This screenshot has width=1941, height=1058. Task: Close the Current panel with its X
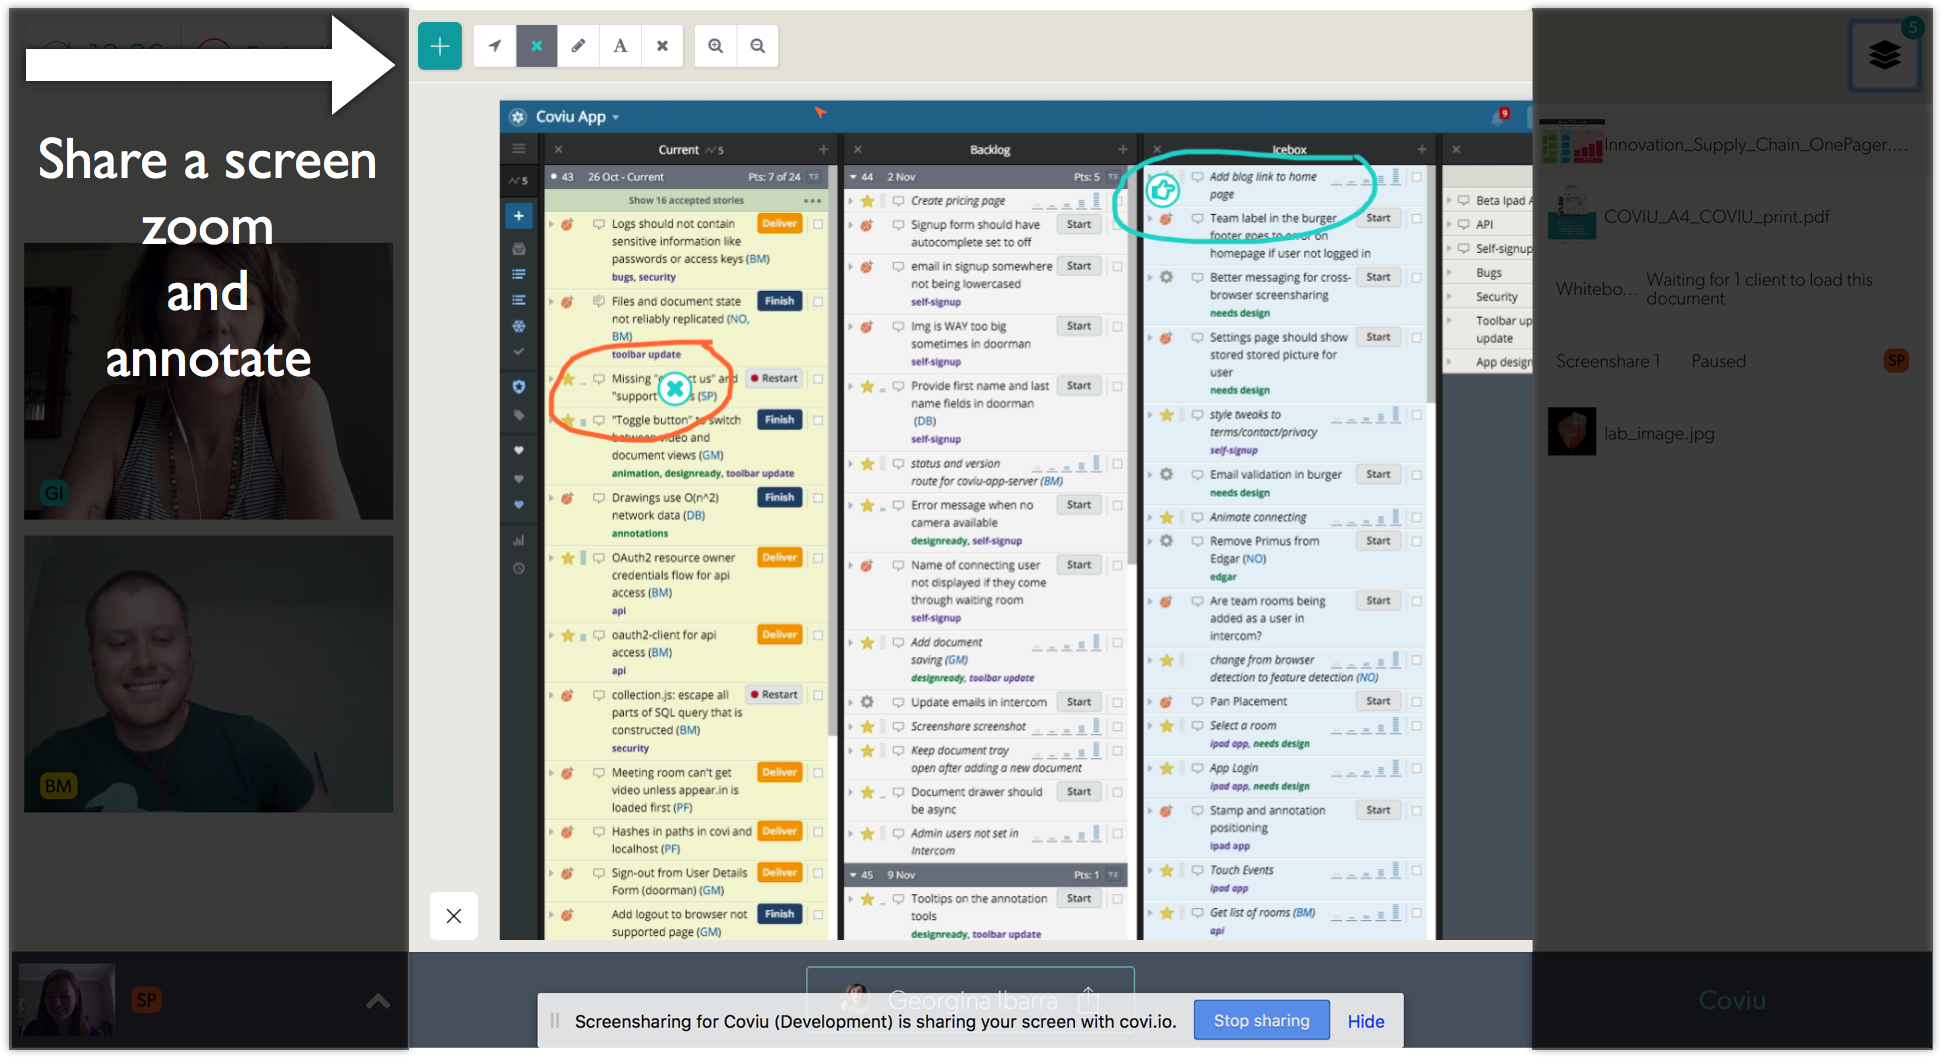point(558,149)
